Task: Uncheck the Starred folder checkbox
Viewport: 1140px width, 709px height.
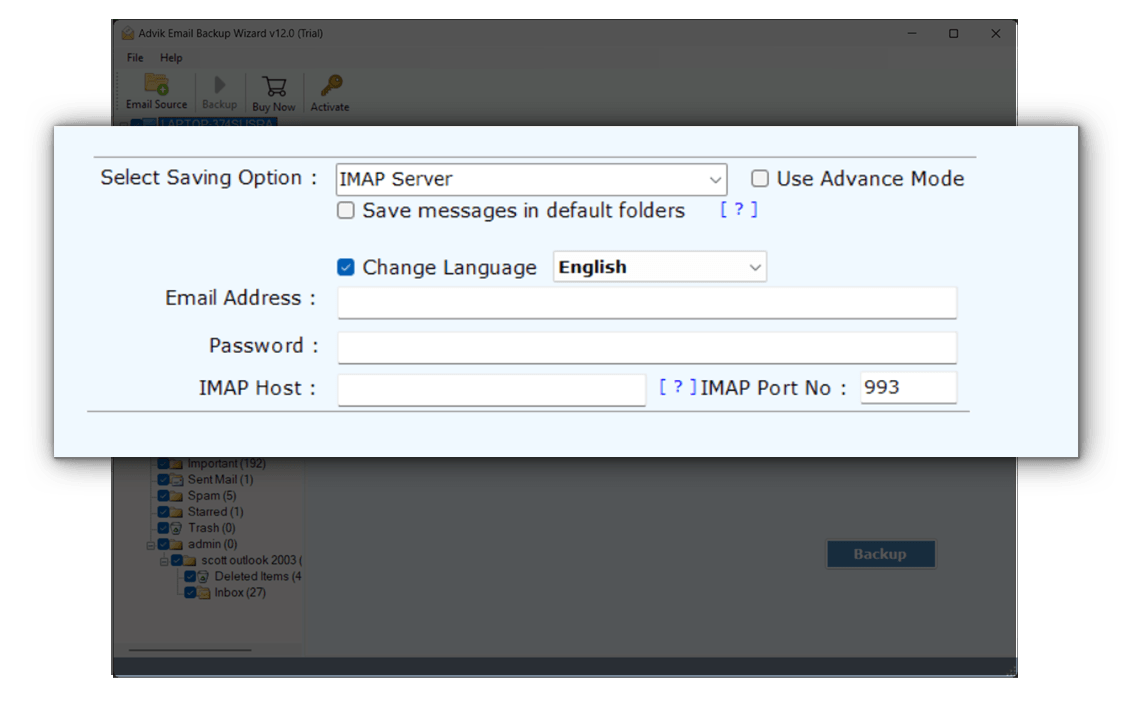Action: tap(164, 512)
